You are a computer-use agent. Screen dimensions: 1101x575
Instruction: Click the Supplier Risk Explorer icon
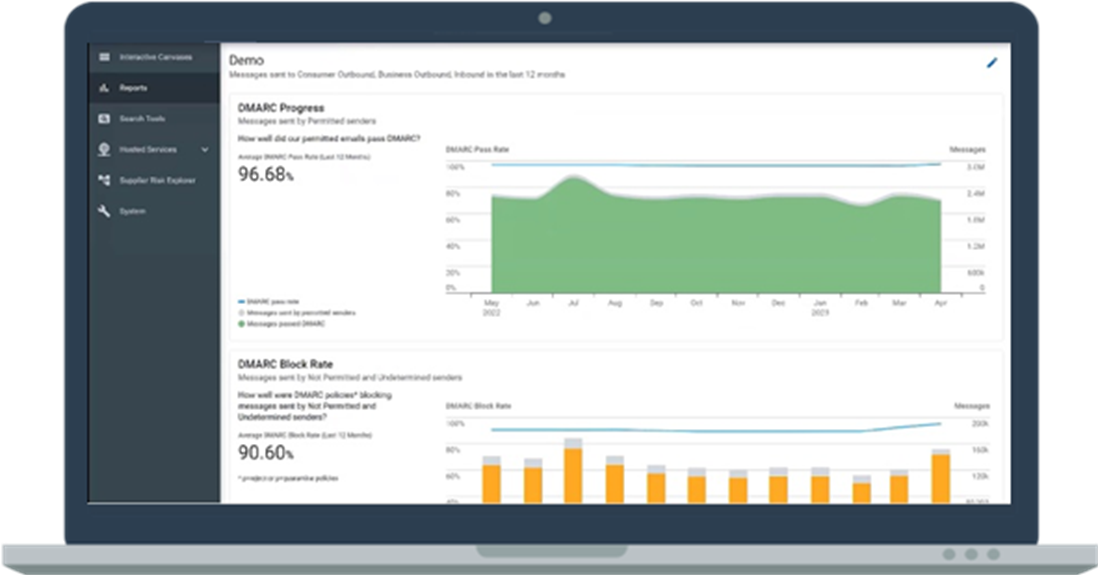[x=103, y=181]
